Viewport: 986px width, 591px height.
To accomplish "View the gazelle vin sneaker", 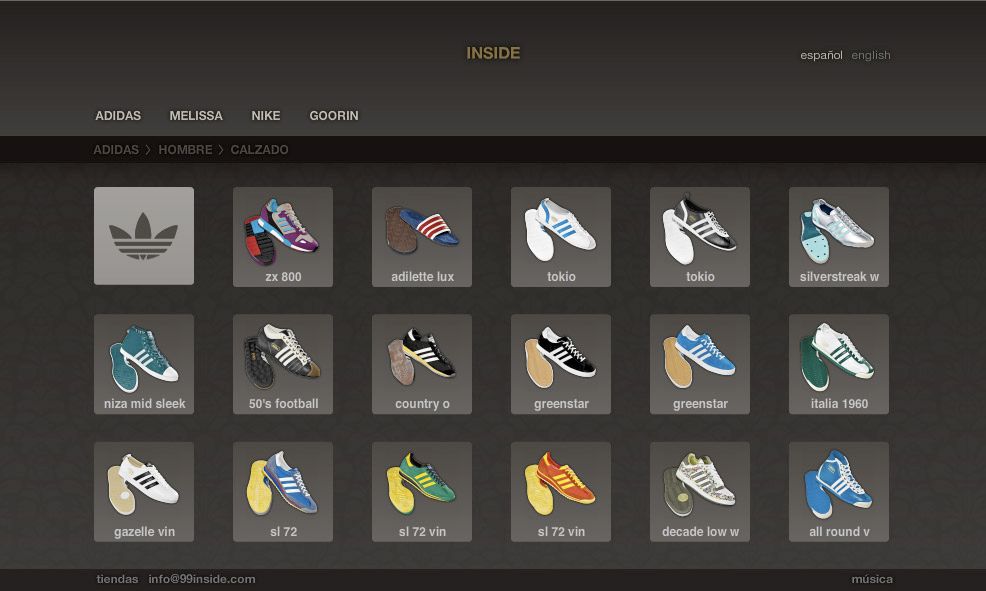I will coord(144,492).
